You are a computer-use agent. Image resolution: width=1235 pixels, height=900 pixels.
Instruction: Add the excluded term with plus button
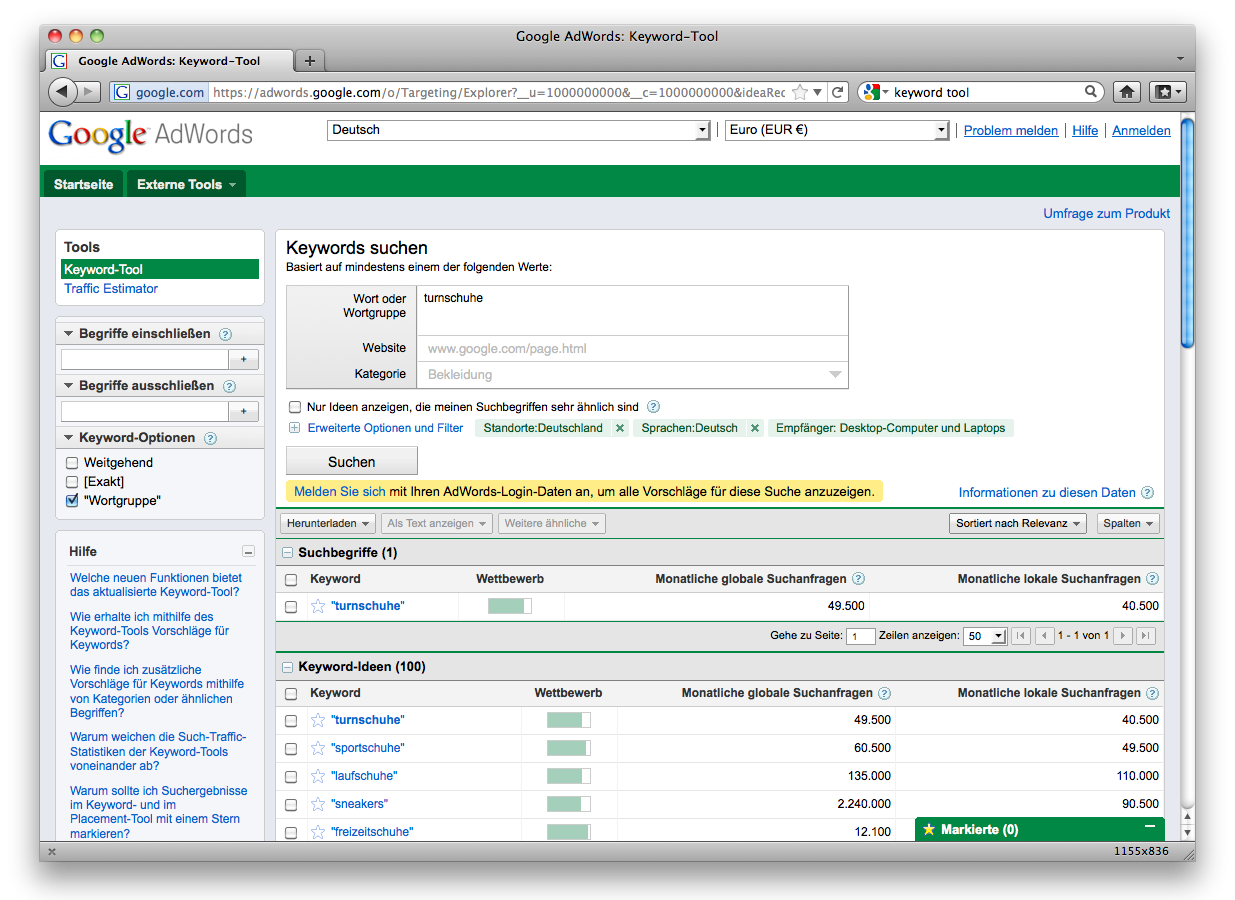coord(243,411)
